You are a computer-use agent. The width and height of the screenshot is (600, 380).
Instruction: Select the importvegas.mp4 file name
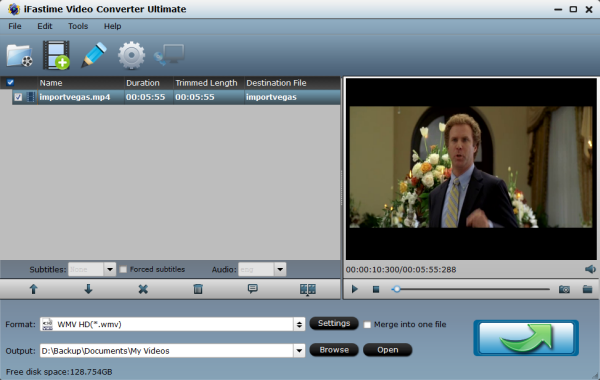75,97
